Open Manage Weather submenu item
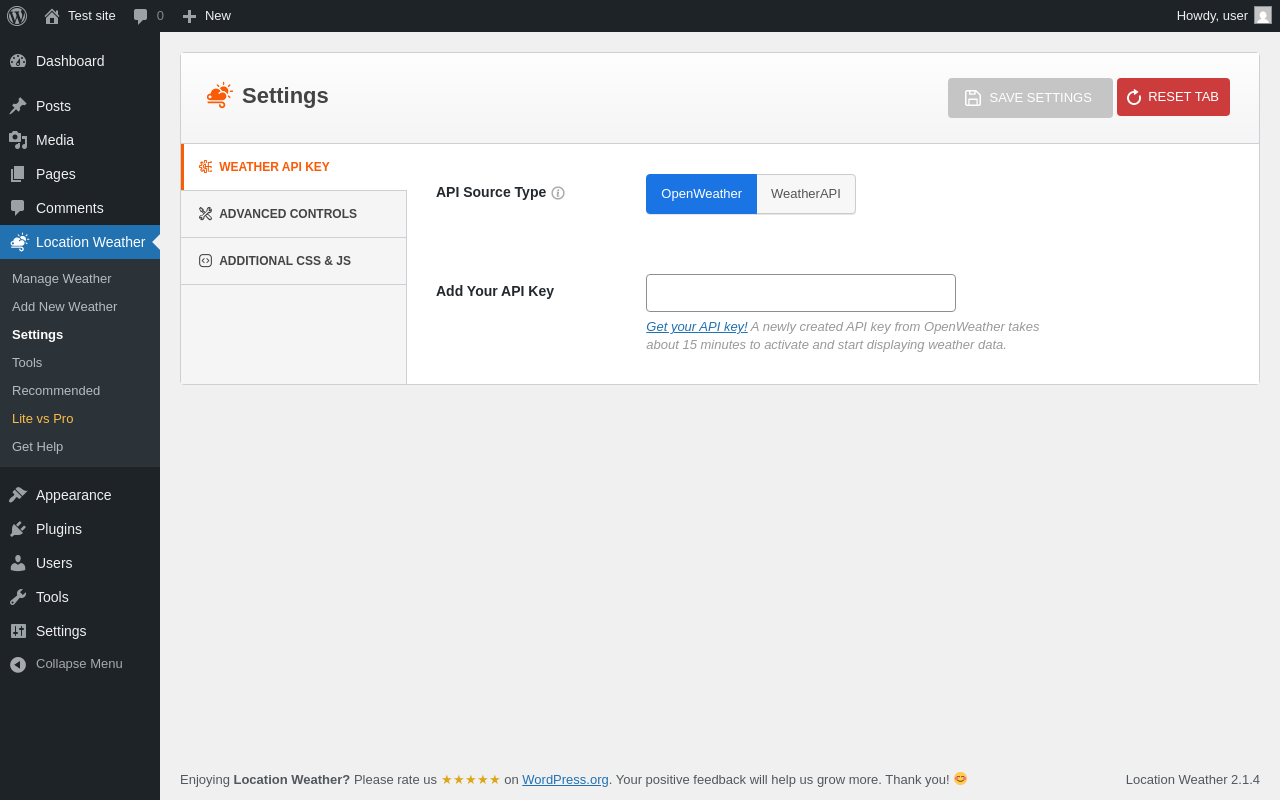The image size is (1280, 800). (x=62, y=279)
